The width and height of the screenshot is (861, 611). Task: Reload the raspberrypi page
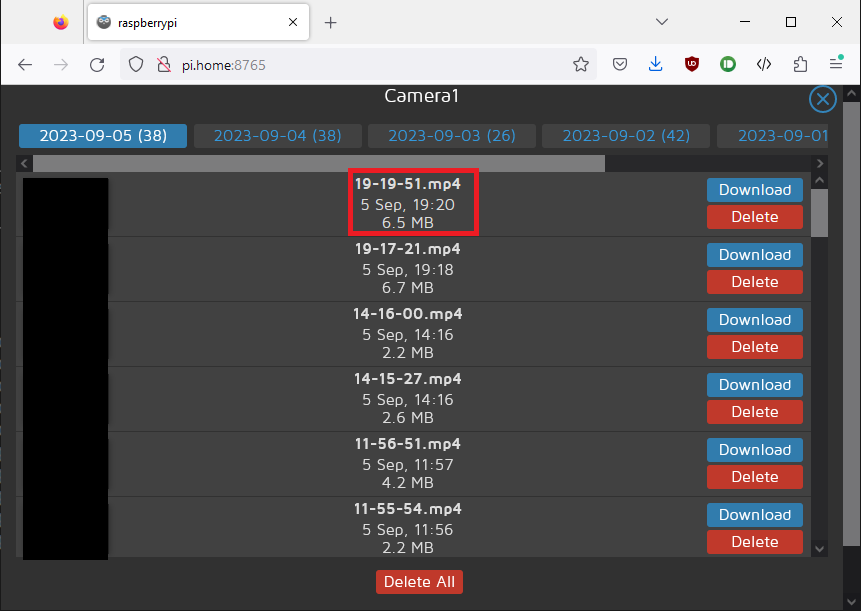point(97,64)
